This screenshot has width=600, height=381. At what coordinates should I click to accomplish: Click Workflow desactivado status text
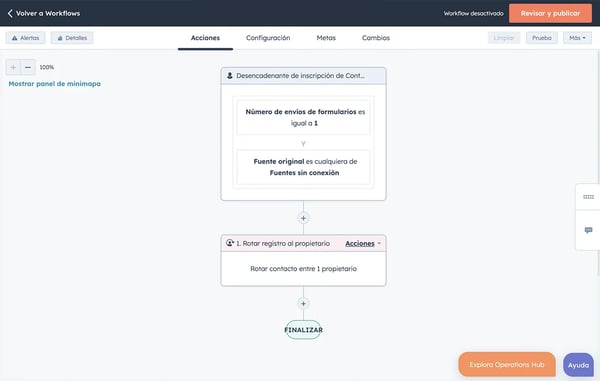coord(473,13)
